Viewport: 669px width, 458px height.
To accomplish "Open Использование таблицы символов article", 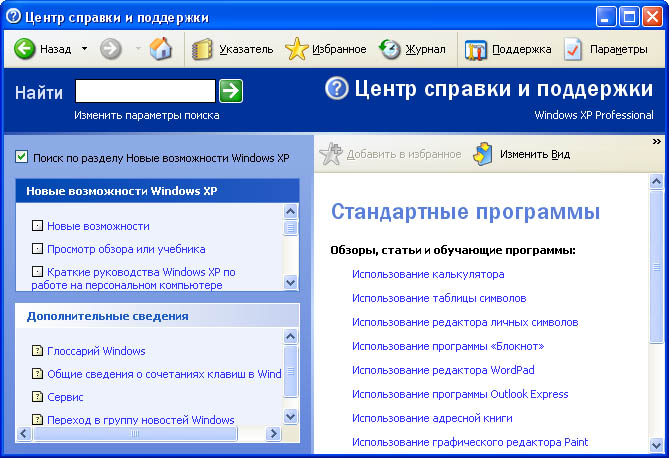I will pos(439,298).
